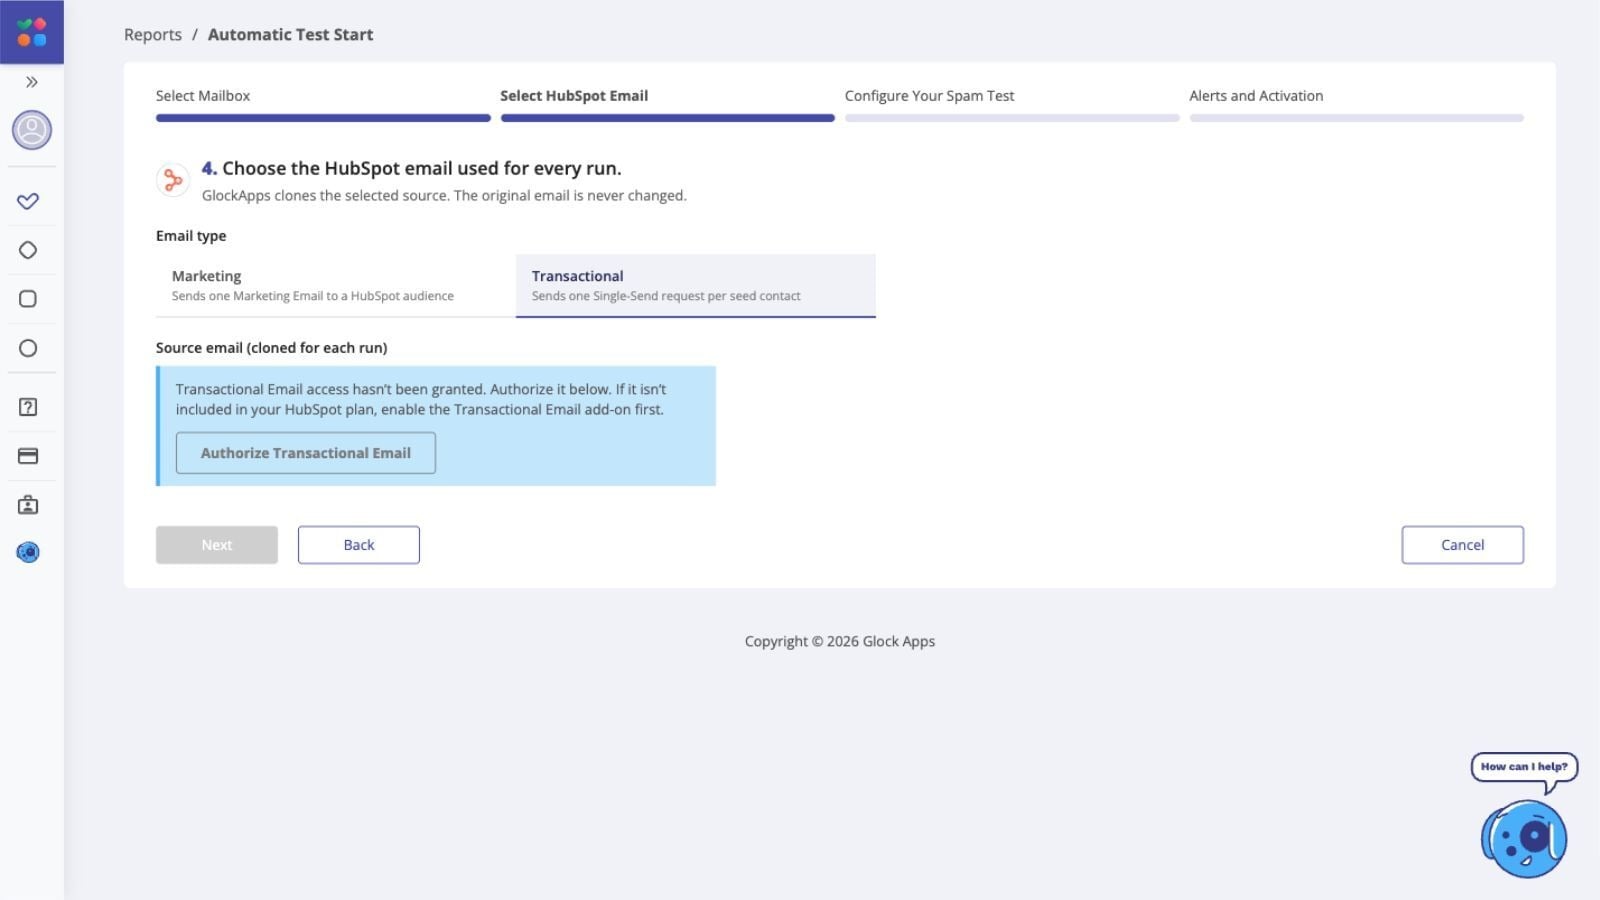1600x900 pixels.
Task: Select the Marketing email type
Action: pyautogui.click(x=336, y=285)
